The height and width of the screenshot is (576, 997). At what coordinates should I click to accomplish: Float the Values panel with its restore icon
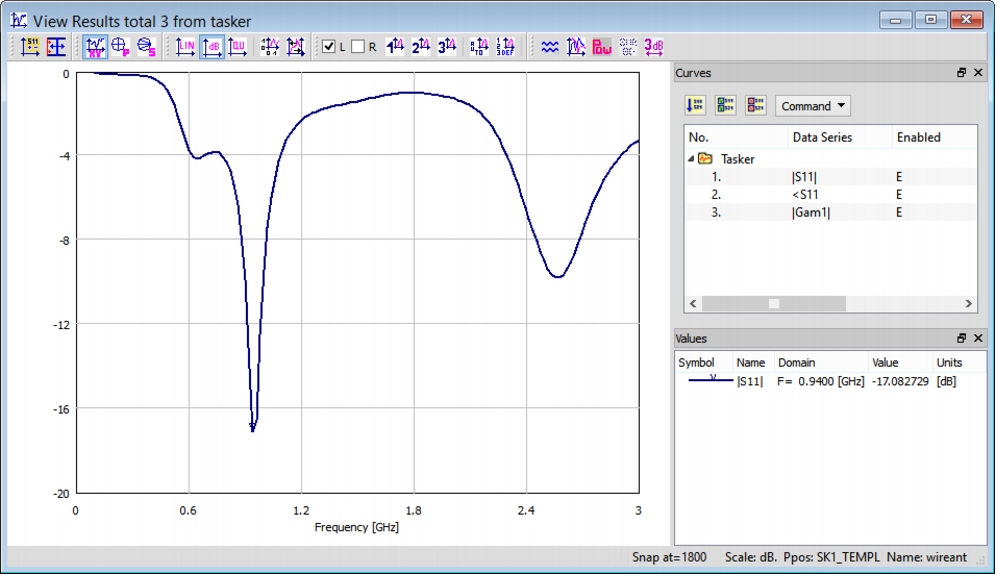click(961, 338)
